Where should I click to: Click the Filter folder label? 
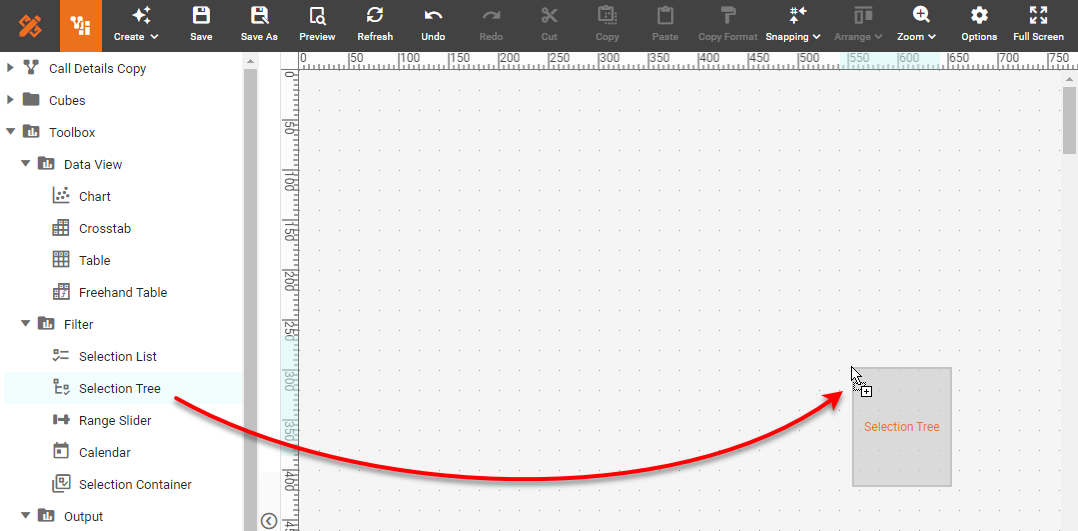click(x=78, y=325)
